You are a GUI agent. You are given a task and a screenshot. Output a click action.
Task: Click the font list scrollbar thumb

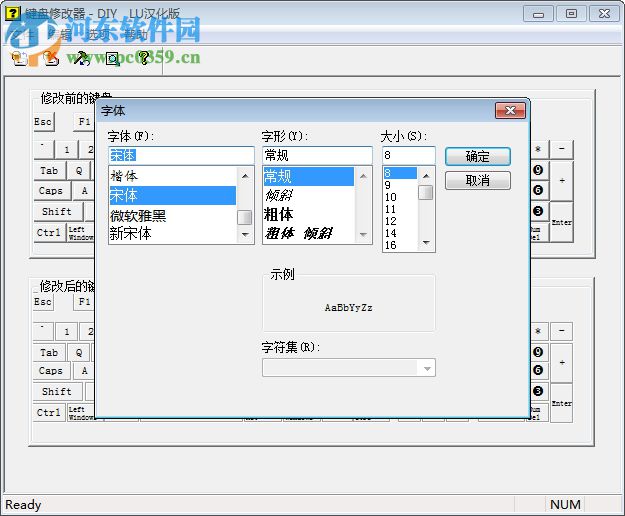coord(244,218)
